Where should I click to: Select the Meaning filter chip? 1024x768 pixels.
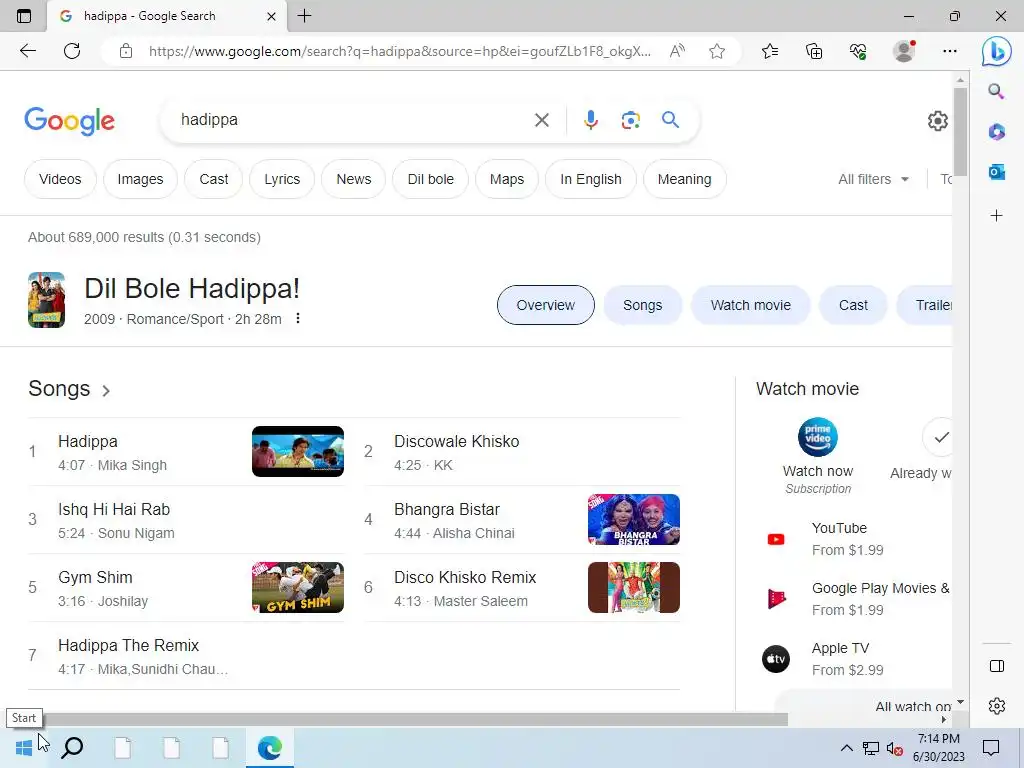coord(684,179)
